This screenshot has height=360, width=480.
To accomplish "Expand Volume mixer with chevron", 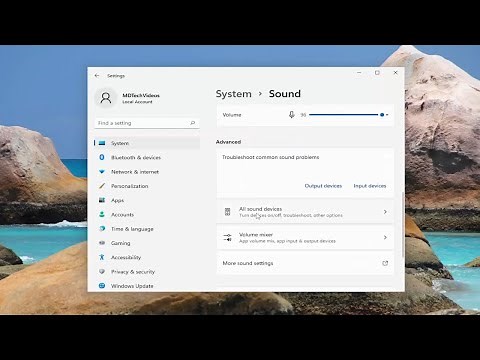I will pyautogui.click(x=385, y=237).
